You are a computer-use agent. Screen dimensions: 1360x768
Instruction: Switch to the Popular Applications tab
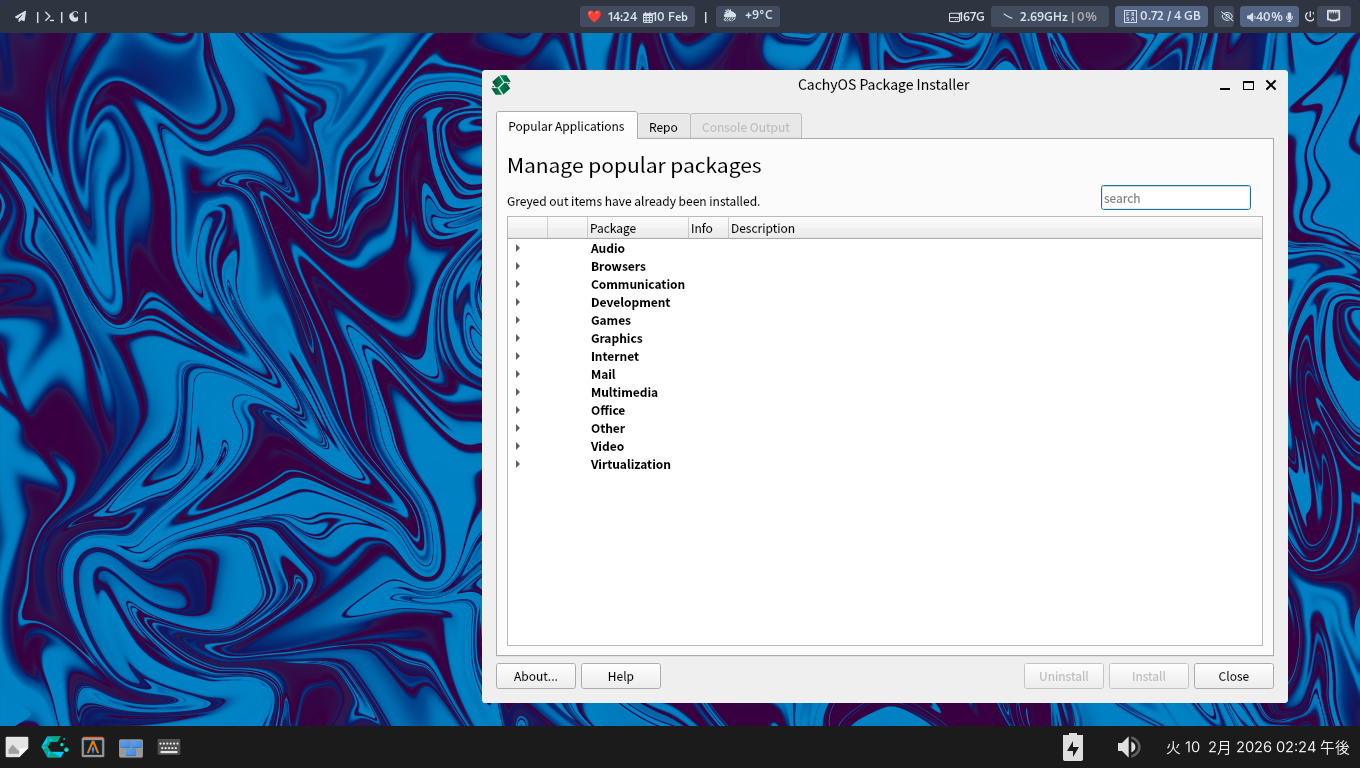tap(566, 126)
